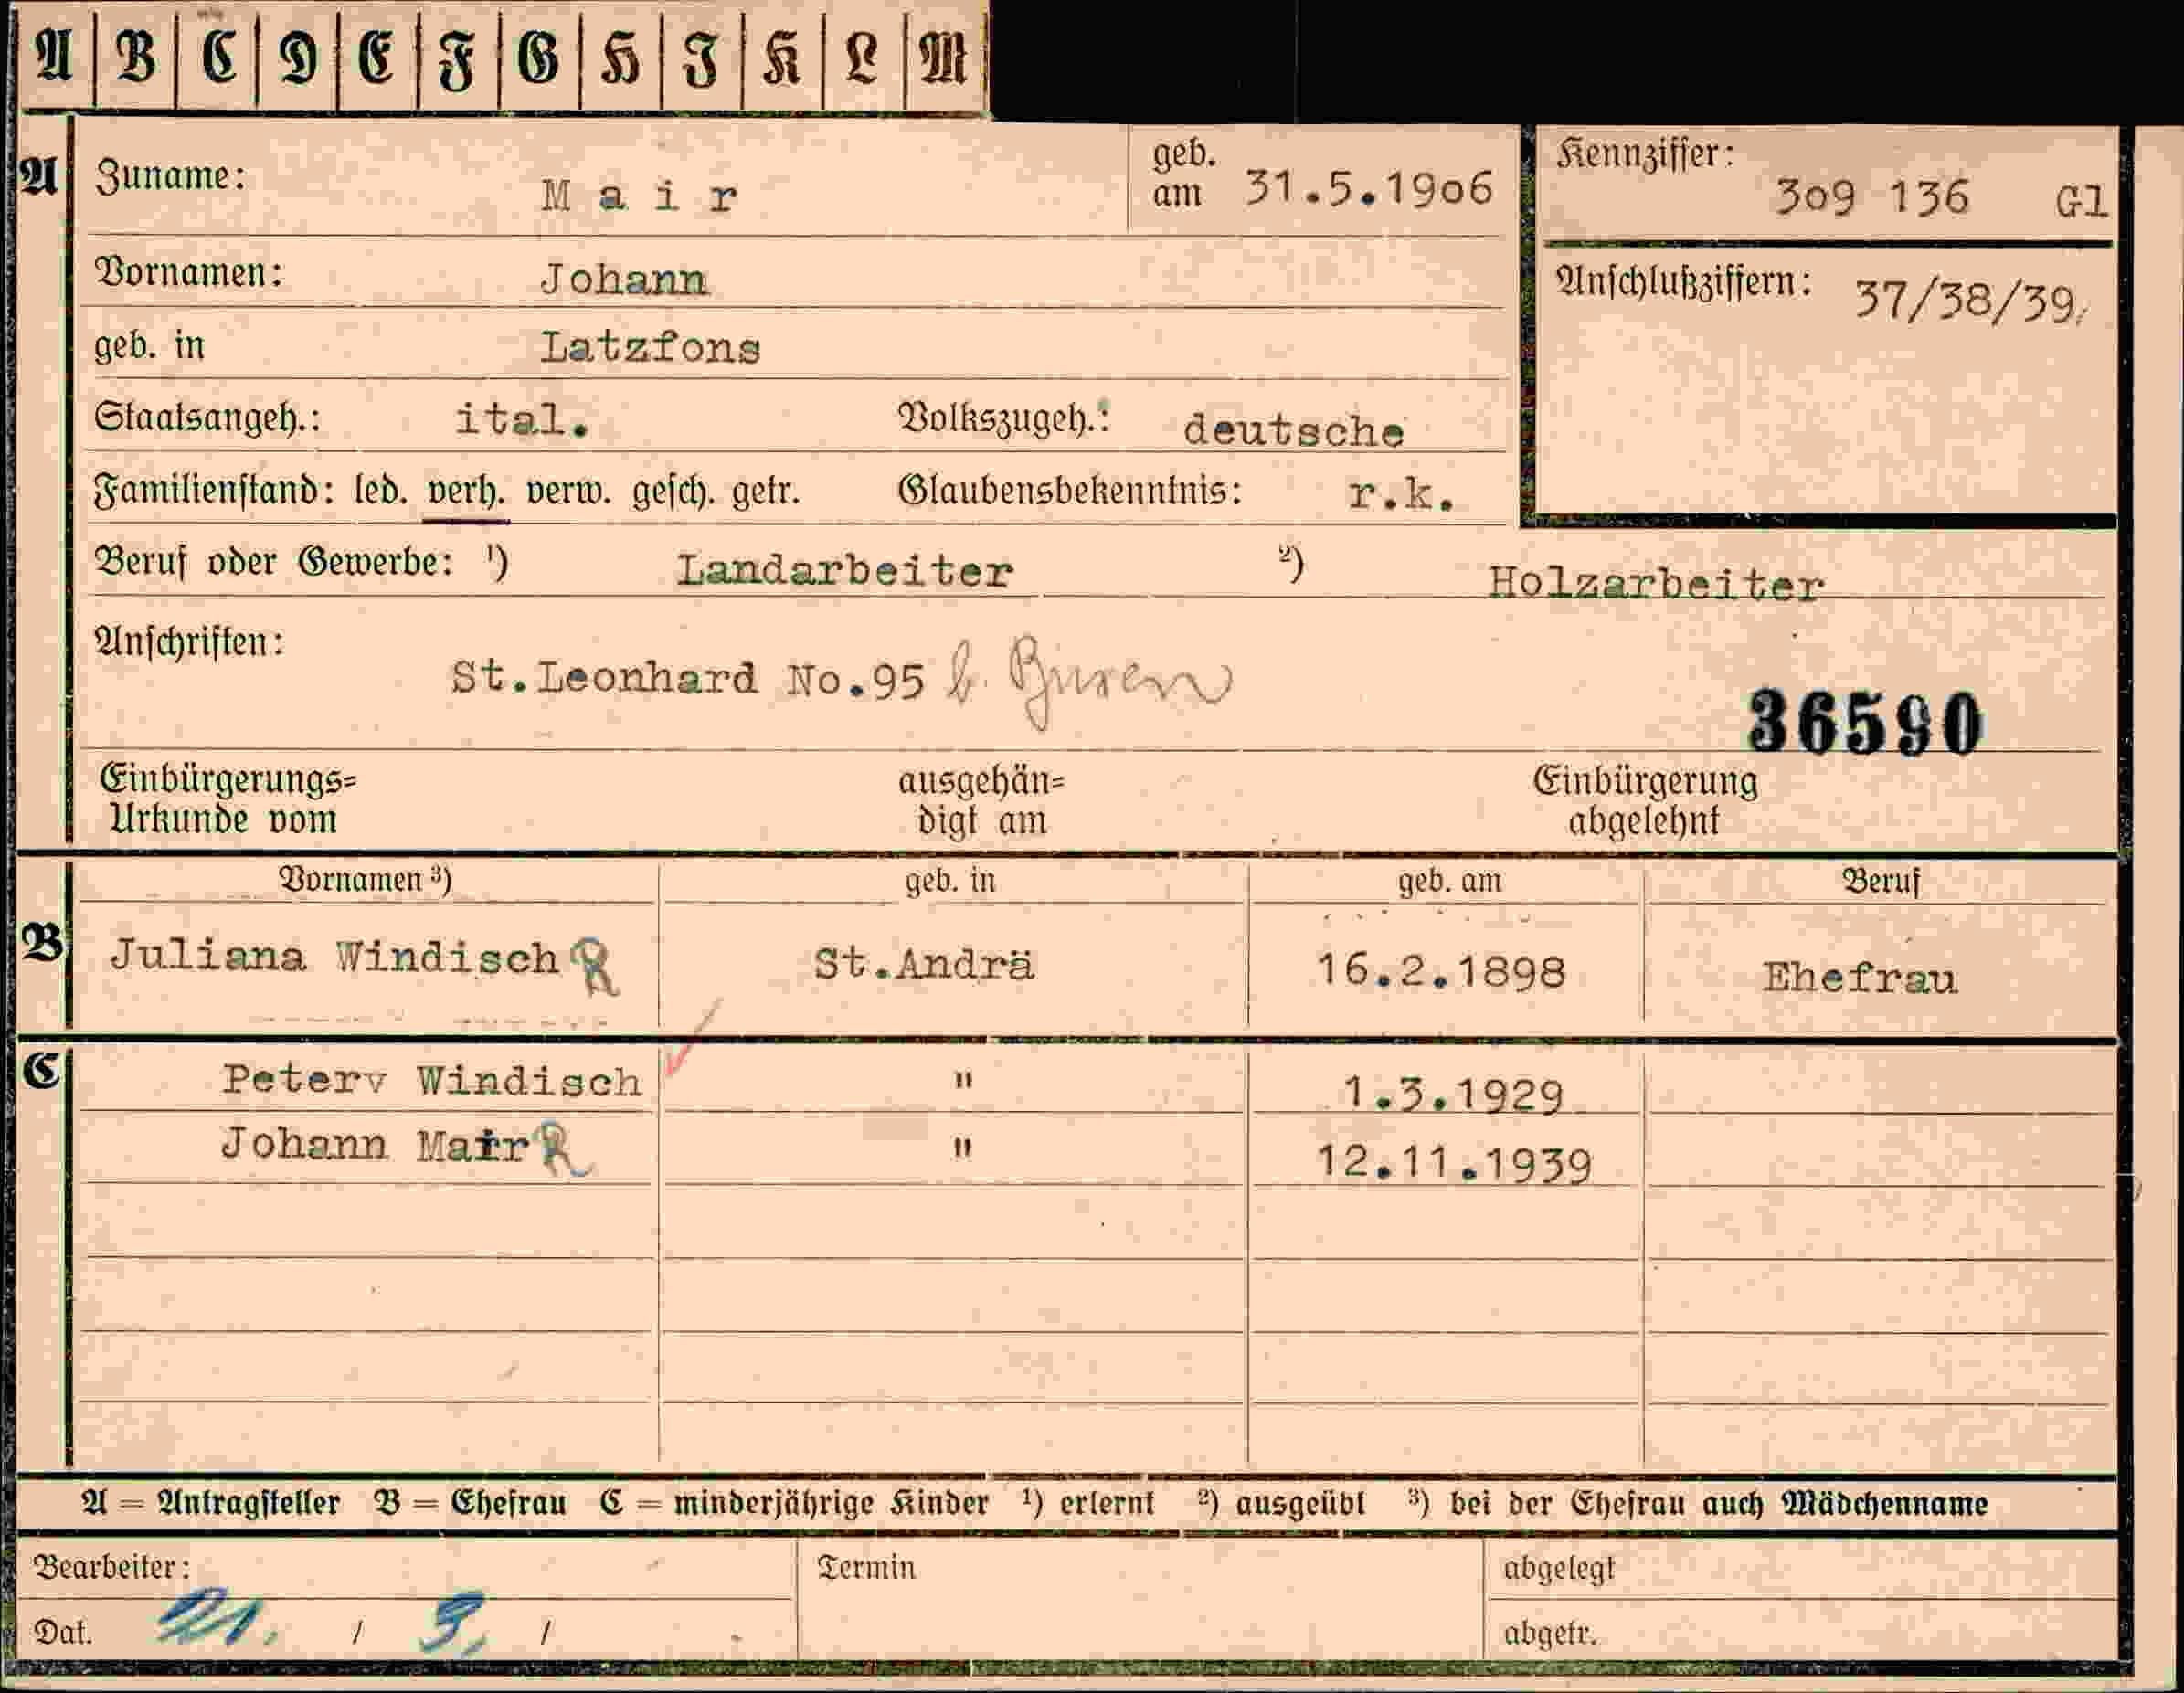This screenshot has height=1693, width=2184.
Task: Click index tab letter 'H'
Action: coord(620,58)
